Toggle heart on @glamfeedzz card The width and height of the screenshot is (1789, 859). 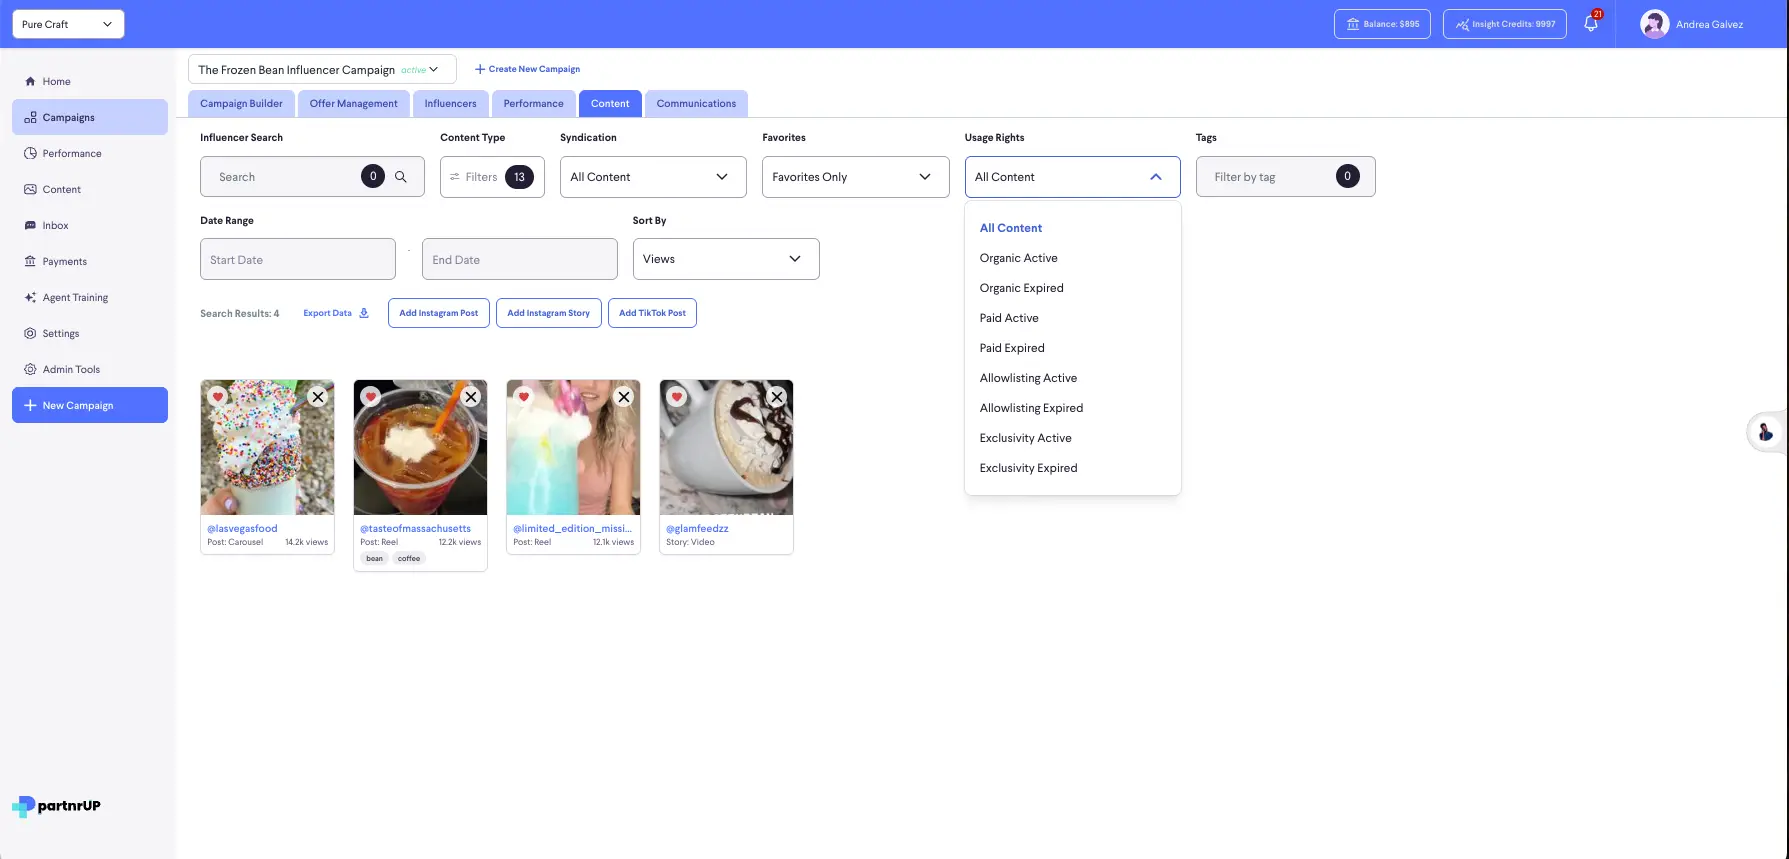click(677, 397)
